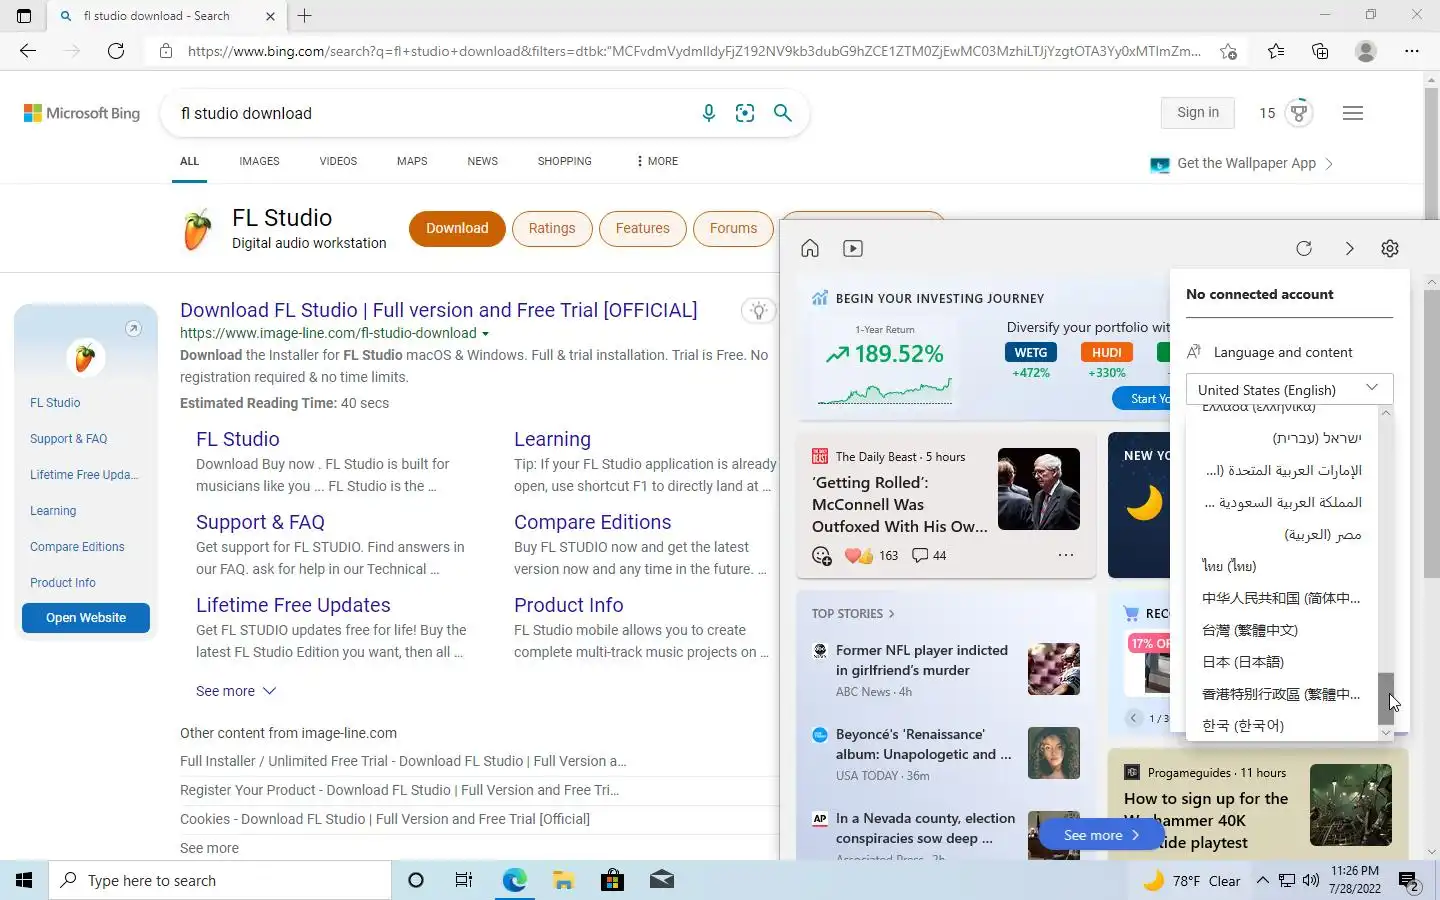Open widgets settings gear icon
The height and width of the screenshot is (900, 1440).
tap(1390, 248)
